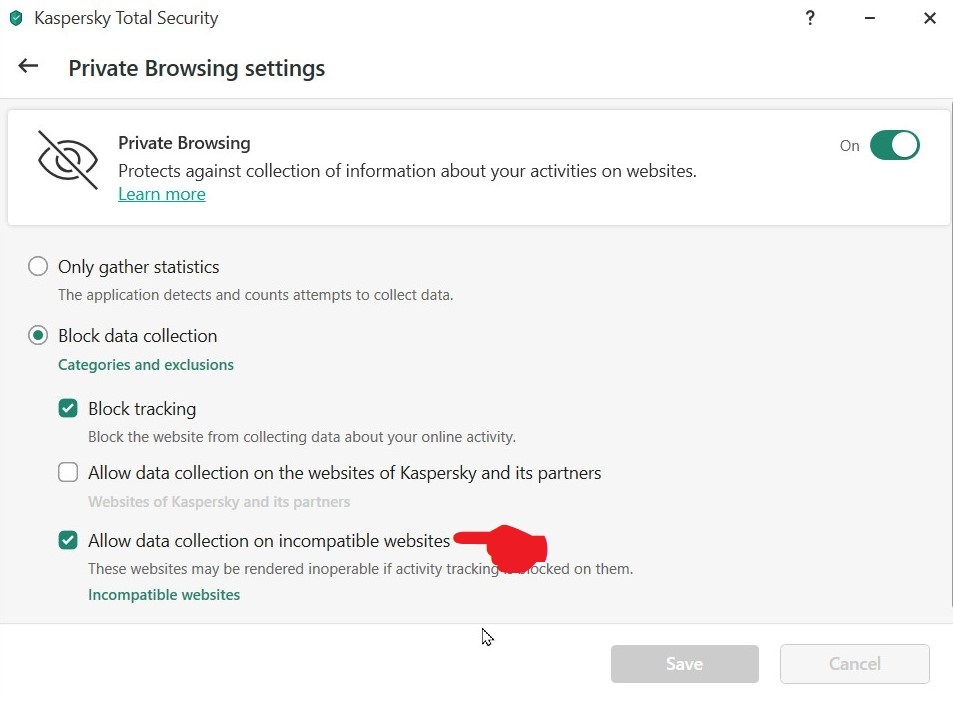Click the crossed-out eye Private Browsing icon
The width and height of the screenshot is (953, 703).
(x=67, y=160)
